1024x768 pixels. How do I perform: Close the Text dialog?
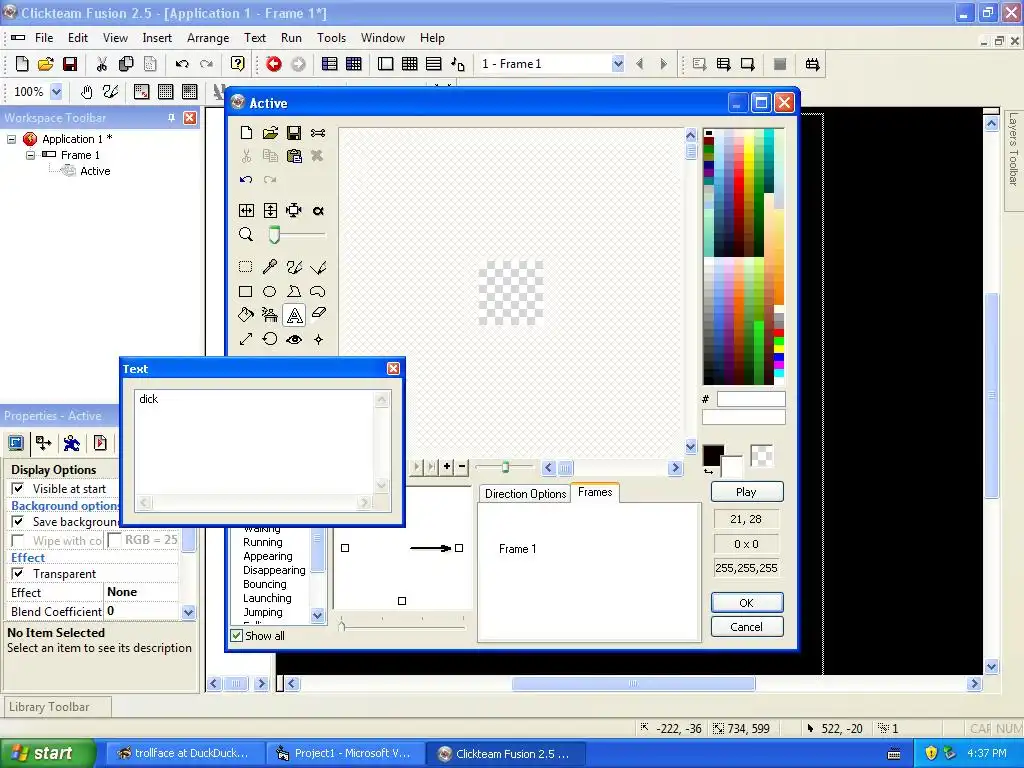tap(393, 368)
